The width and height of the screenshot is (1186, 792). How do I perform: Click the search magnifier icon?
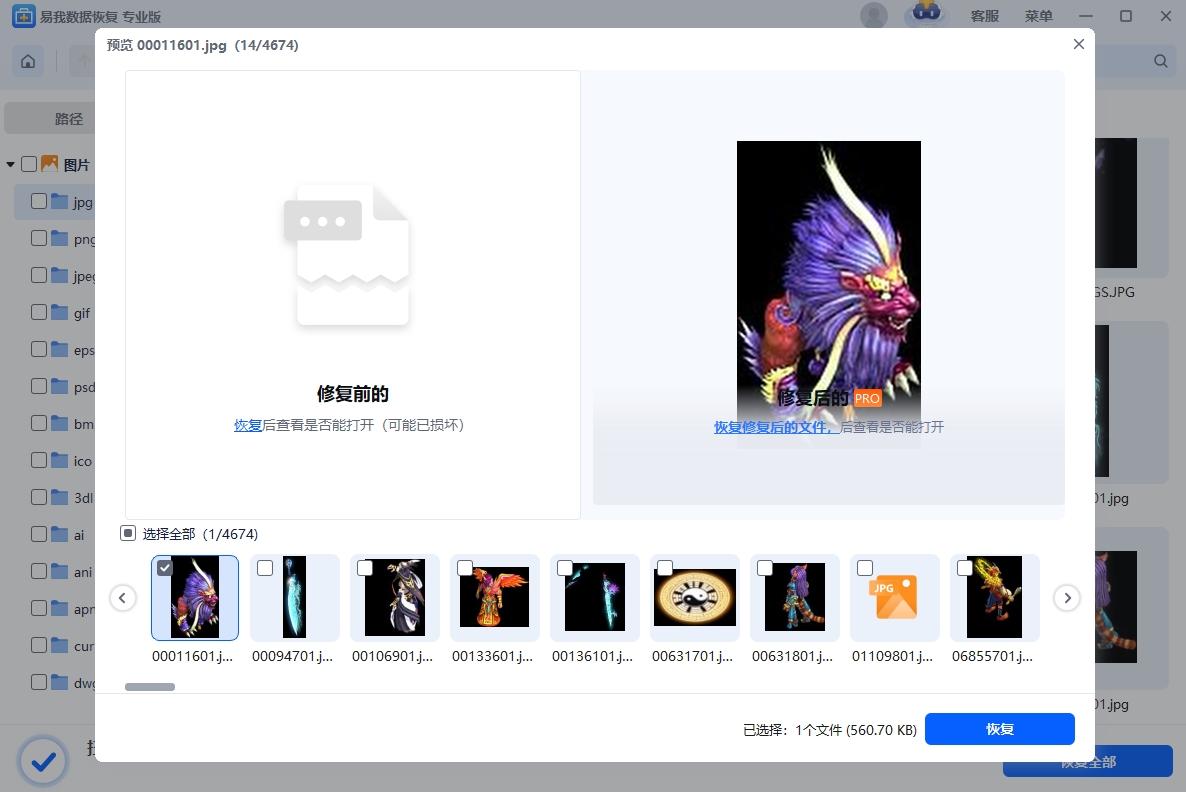point(1160,61)
